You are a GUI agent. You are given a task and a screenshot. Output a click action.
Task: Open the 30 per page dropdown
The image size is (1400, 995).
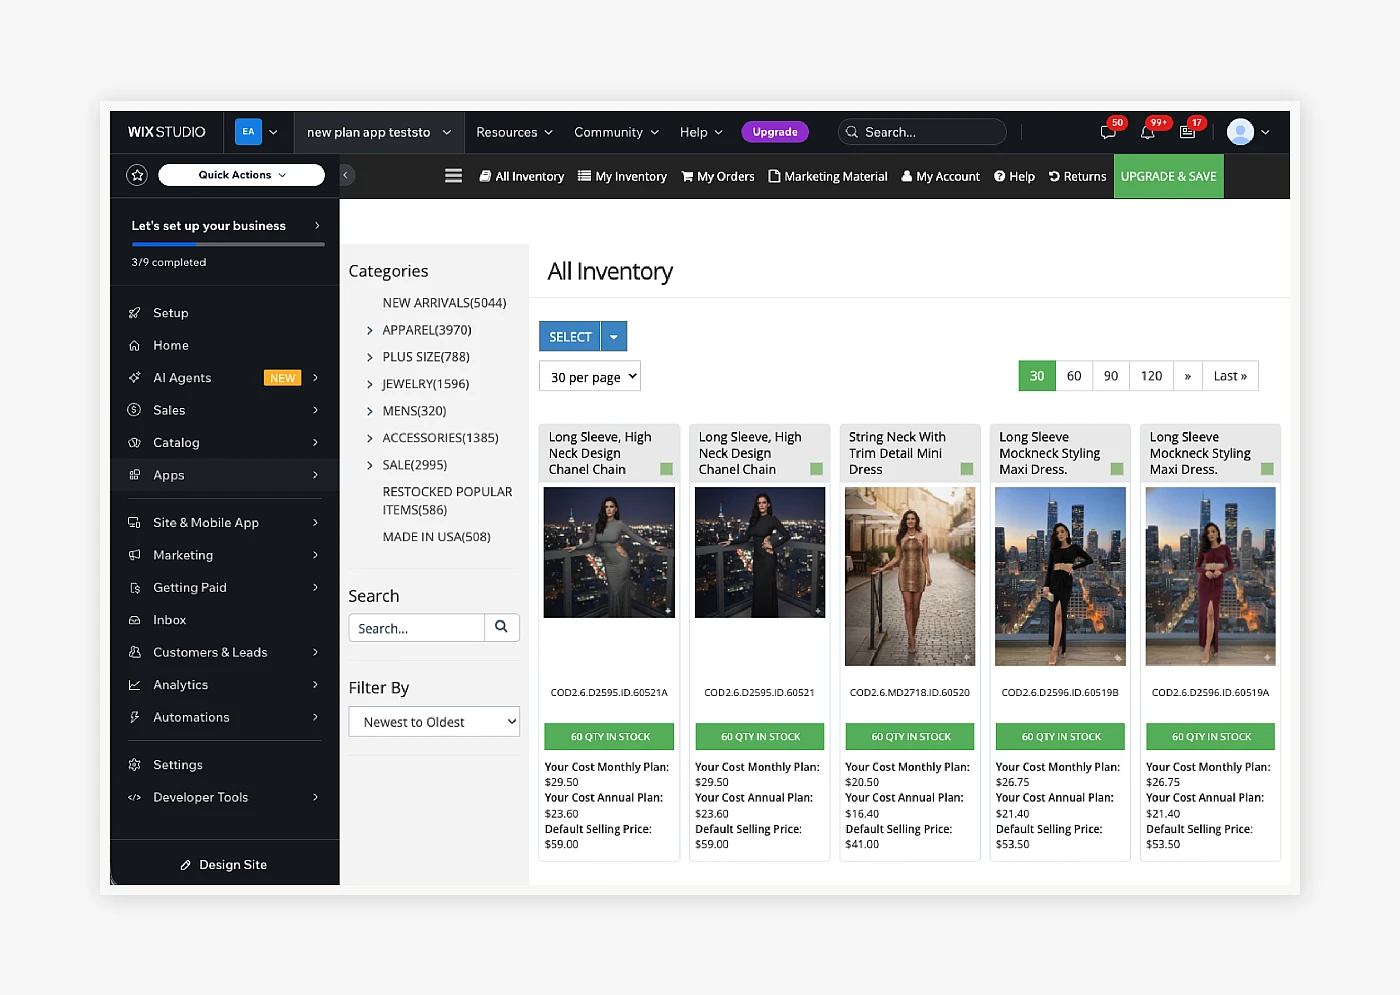(x=590, y=376)
